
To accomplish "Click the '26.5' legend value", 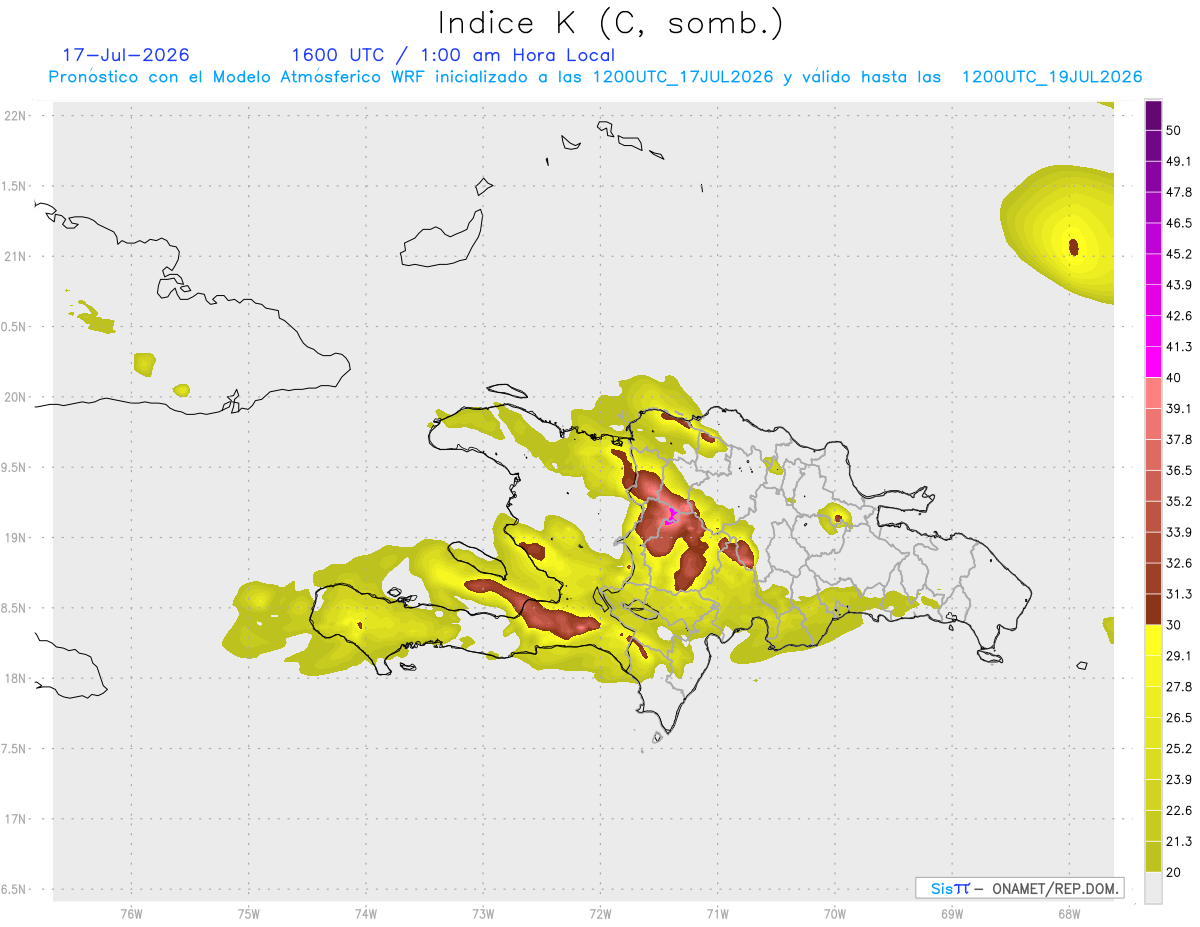I will pos(1179,718).
